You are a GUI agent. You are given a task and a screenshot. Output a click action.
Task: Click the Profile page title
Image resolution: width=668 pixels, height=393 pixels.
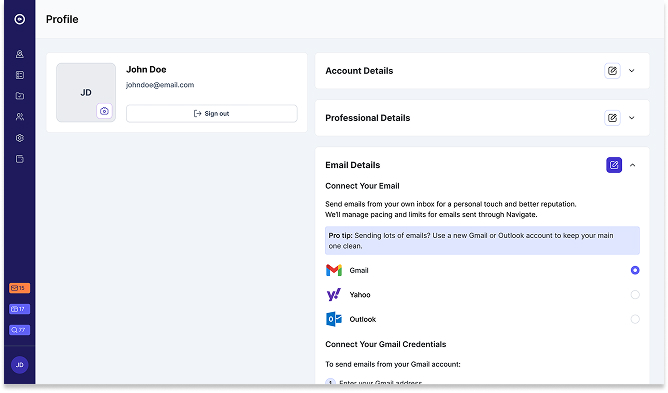[x=62, y=19]
